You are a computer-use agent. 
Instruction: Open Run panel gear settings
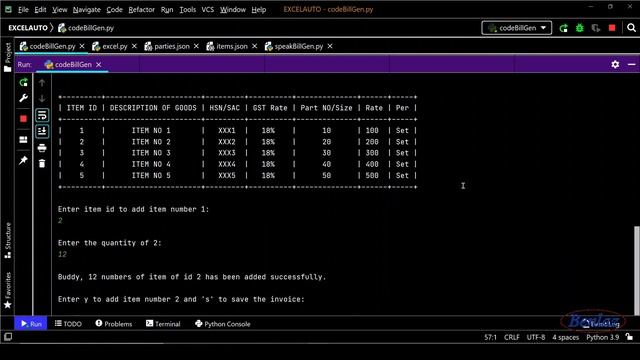615,64
